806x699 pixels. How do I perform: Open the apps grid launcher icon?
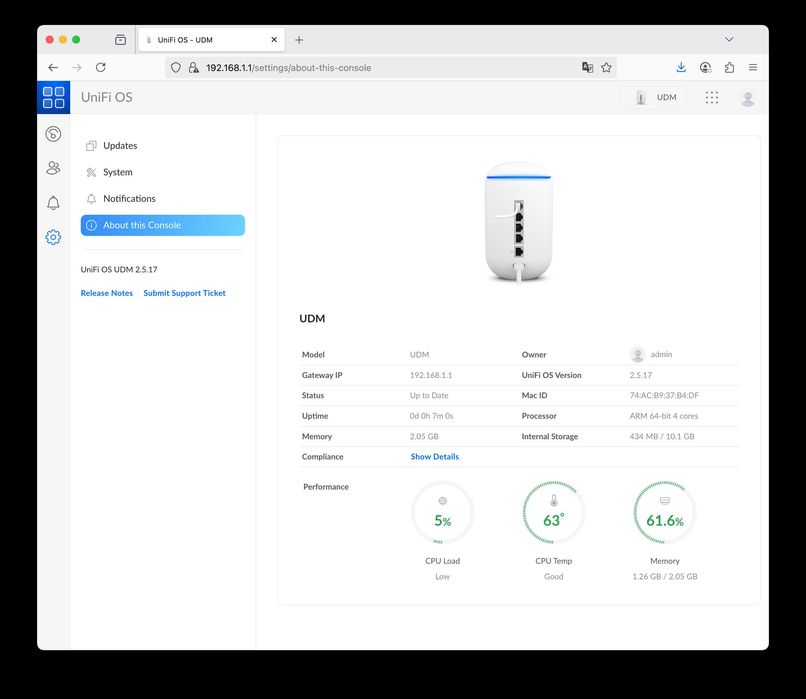[712, 98]
